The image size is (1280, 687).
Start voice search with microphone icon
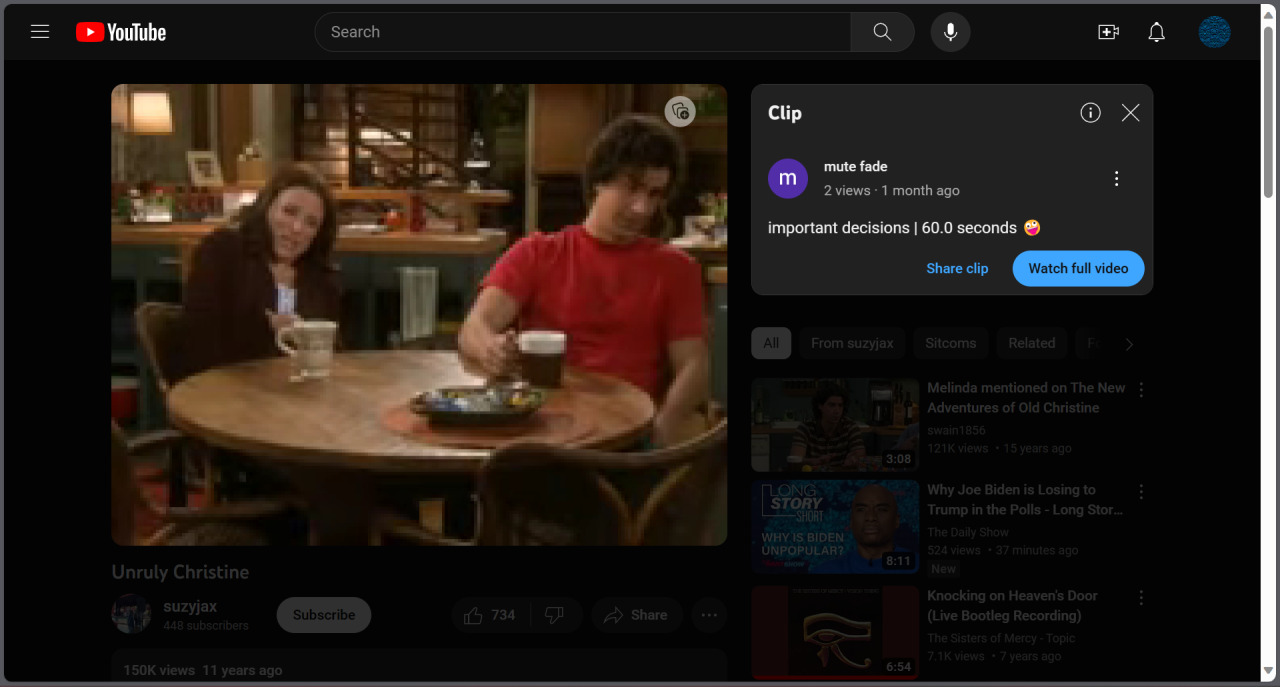[951, 32]
